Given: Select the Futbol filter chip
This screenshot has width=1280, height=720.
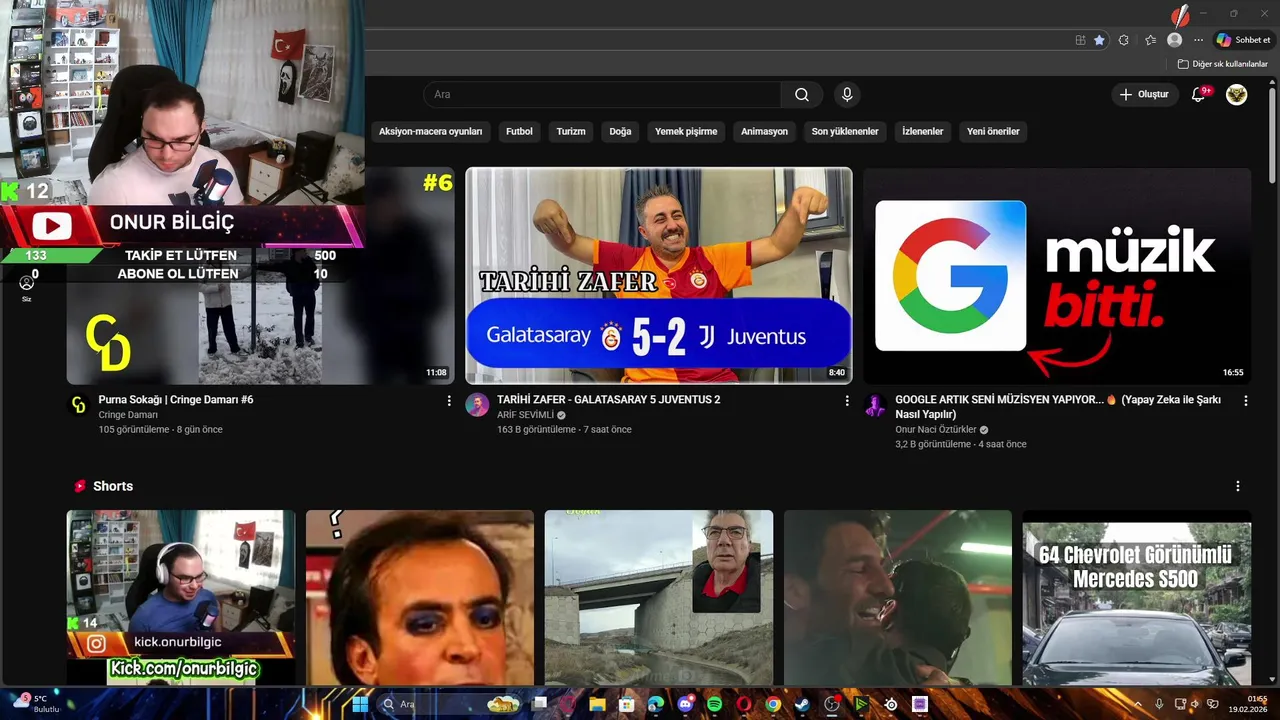Looking at the screenshot, I should [x=519, y=131].
